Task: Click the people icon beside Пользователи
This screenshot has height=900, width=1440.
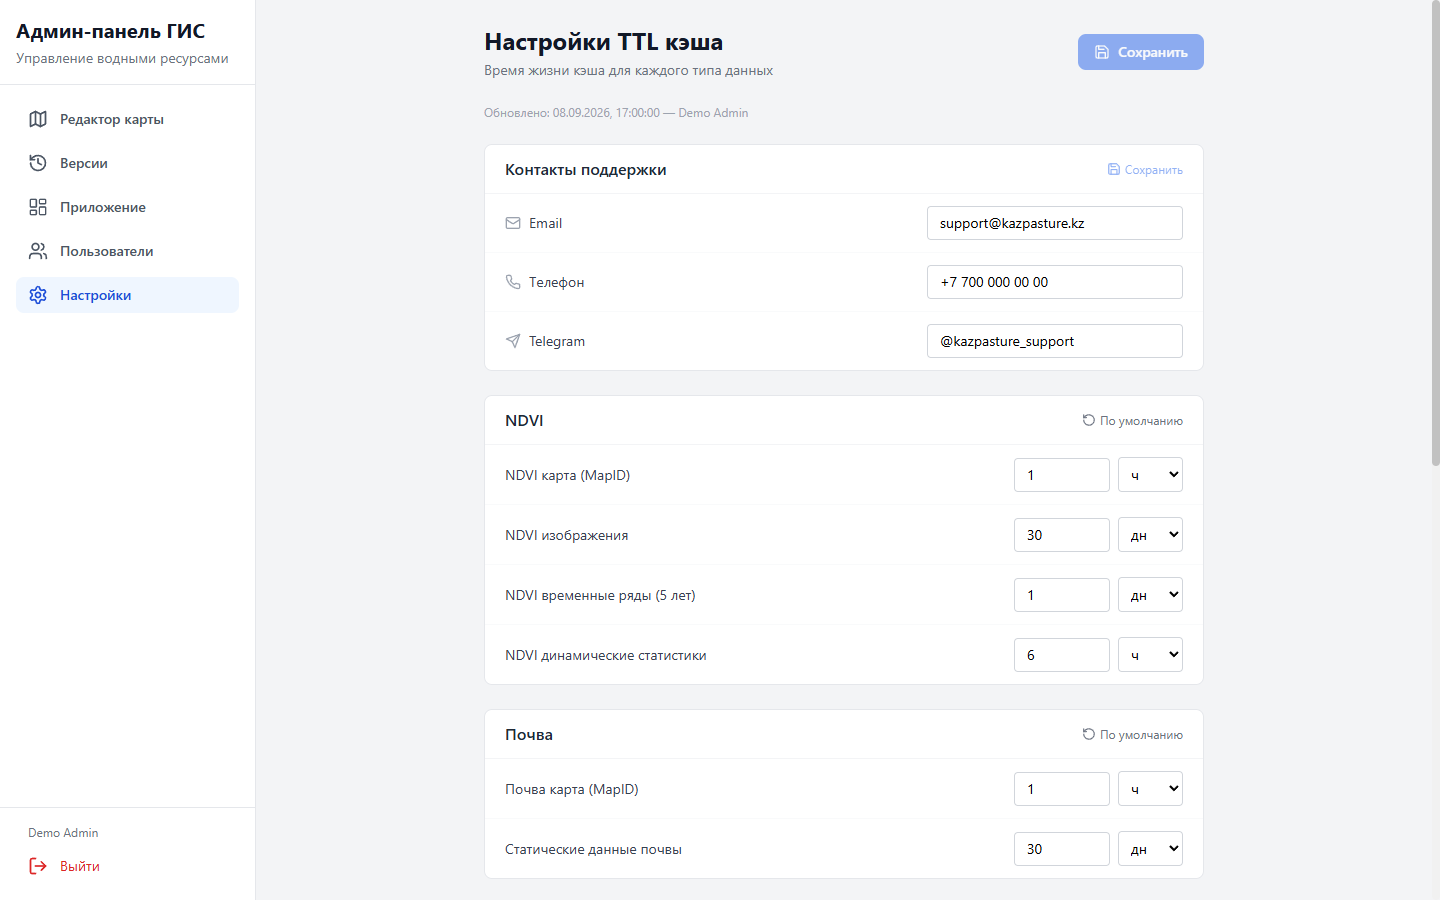Action: (x=38, y=251)
